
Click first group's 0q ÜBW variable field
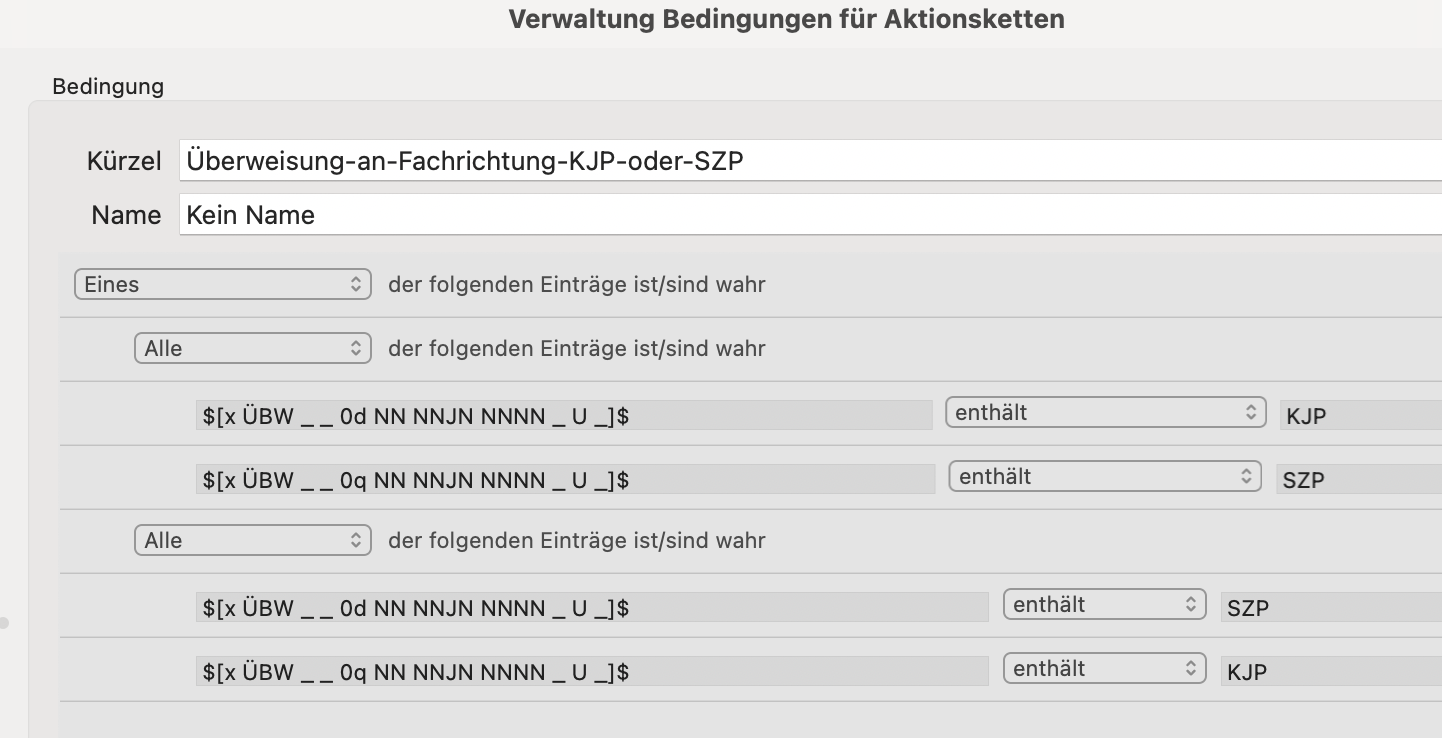[565, 479]
